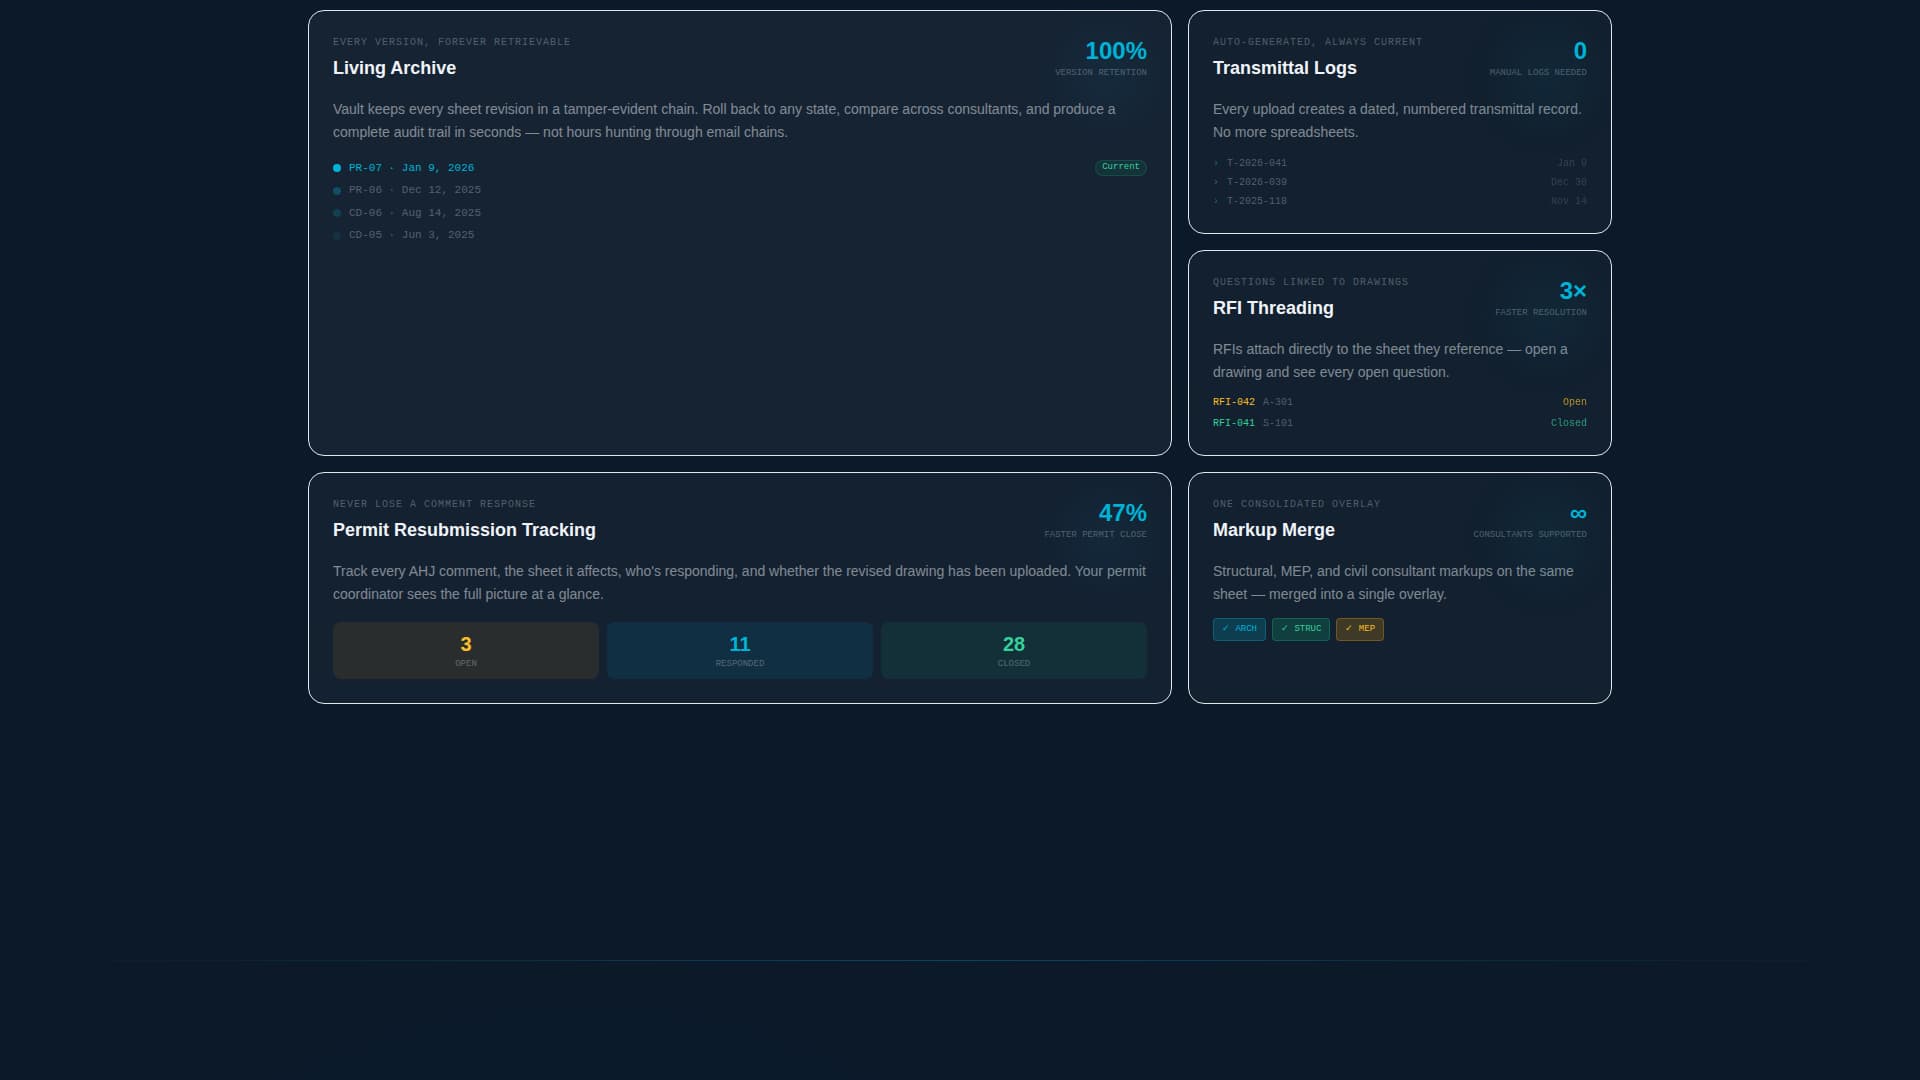This screenshot has height=1080, width=1920.
Task: Expand the chevron next to T-2025-118
Action: pos(1216,201)
